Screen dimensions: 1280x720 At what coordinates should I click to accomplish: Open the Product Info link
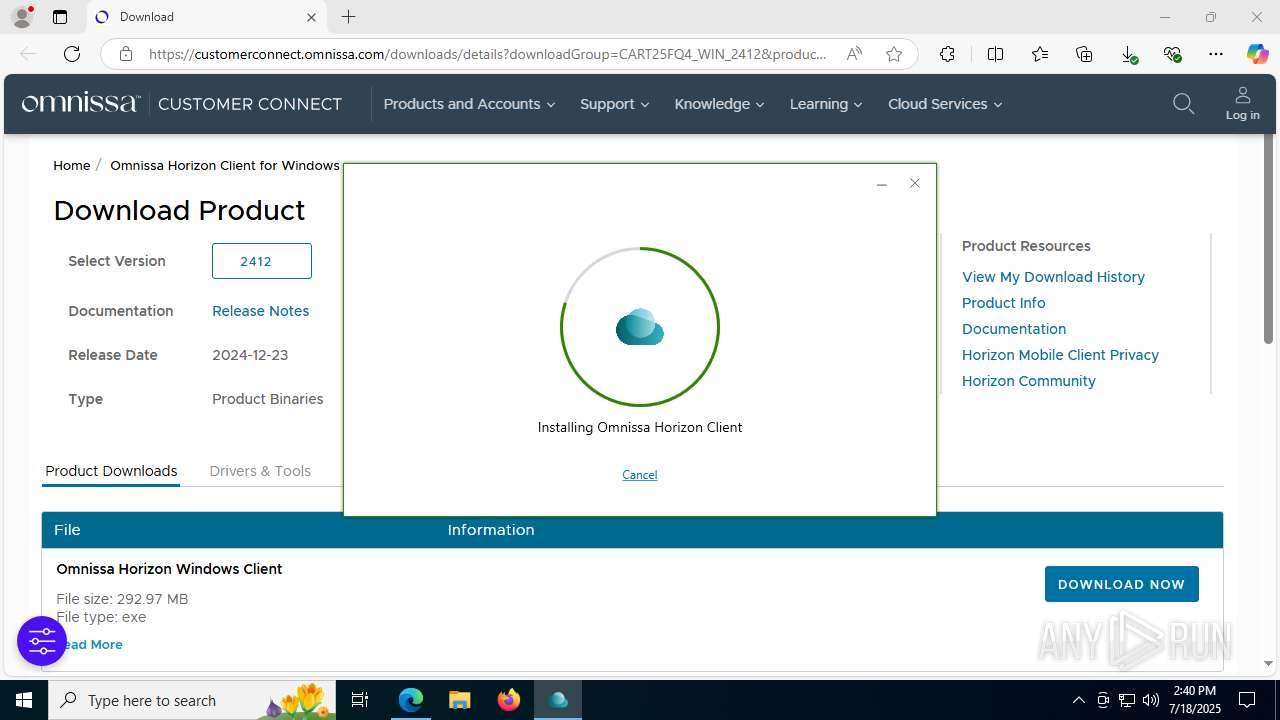1003,303
